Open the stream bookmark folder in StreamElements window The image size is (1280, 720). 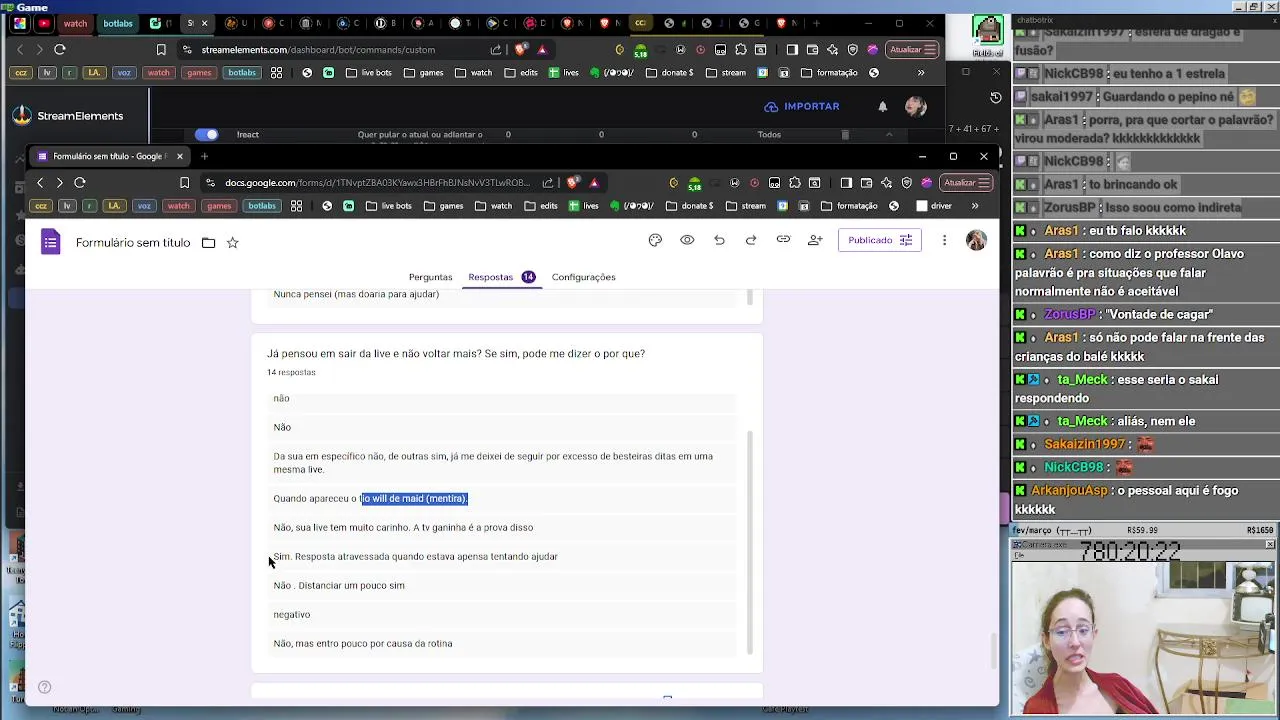[727, 73]
